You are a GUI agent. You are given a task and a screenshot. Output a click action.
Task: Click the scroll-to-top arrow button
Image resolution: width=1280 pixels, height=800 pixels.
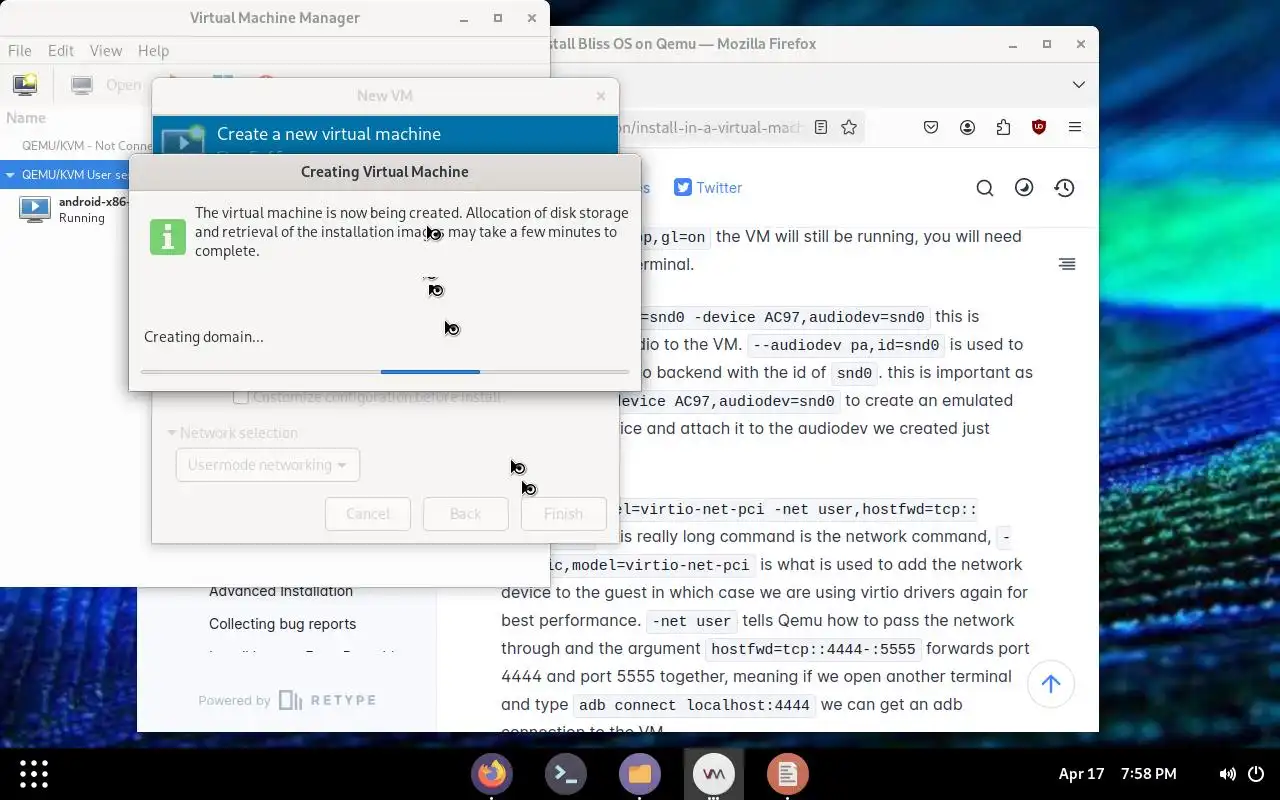1050,684
